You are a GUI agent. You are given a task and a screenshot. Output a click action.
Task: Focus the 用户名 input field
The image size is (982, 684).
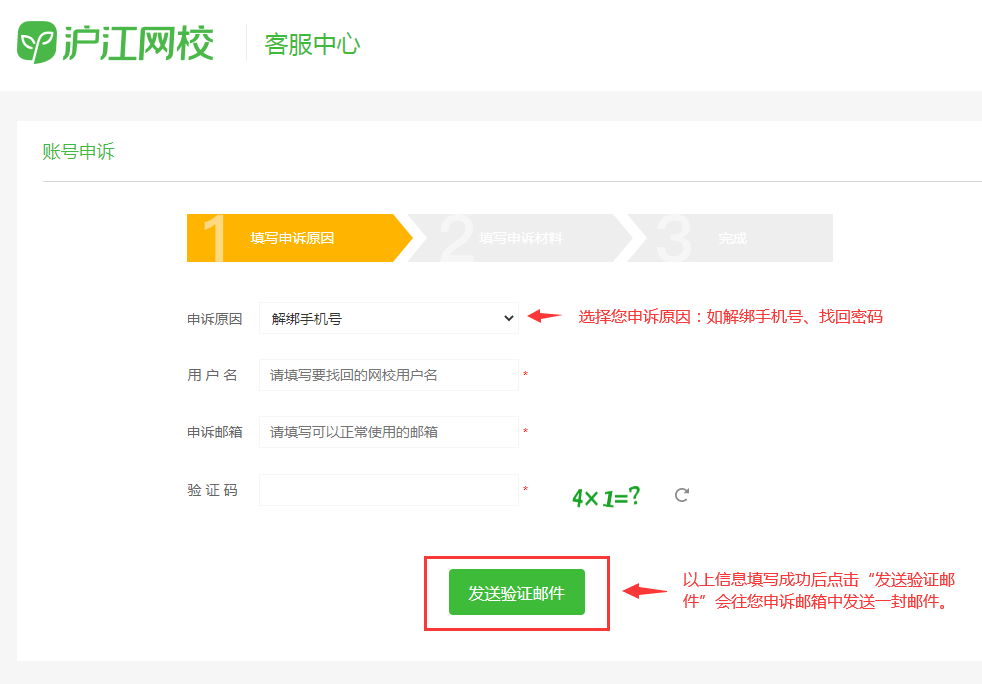click(x=388, y=375)
